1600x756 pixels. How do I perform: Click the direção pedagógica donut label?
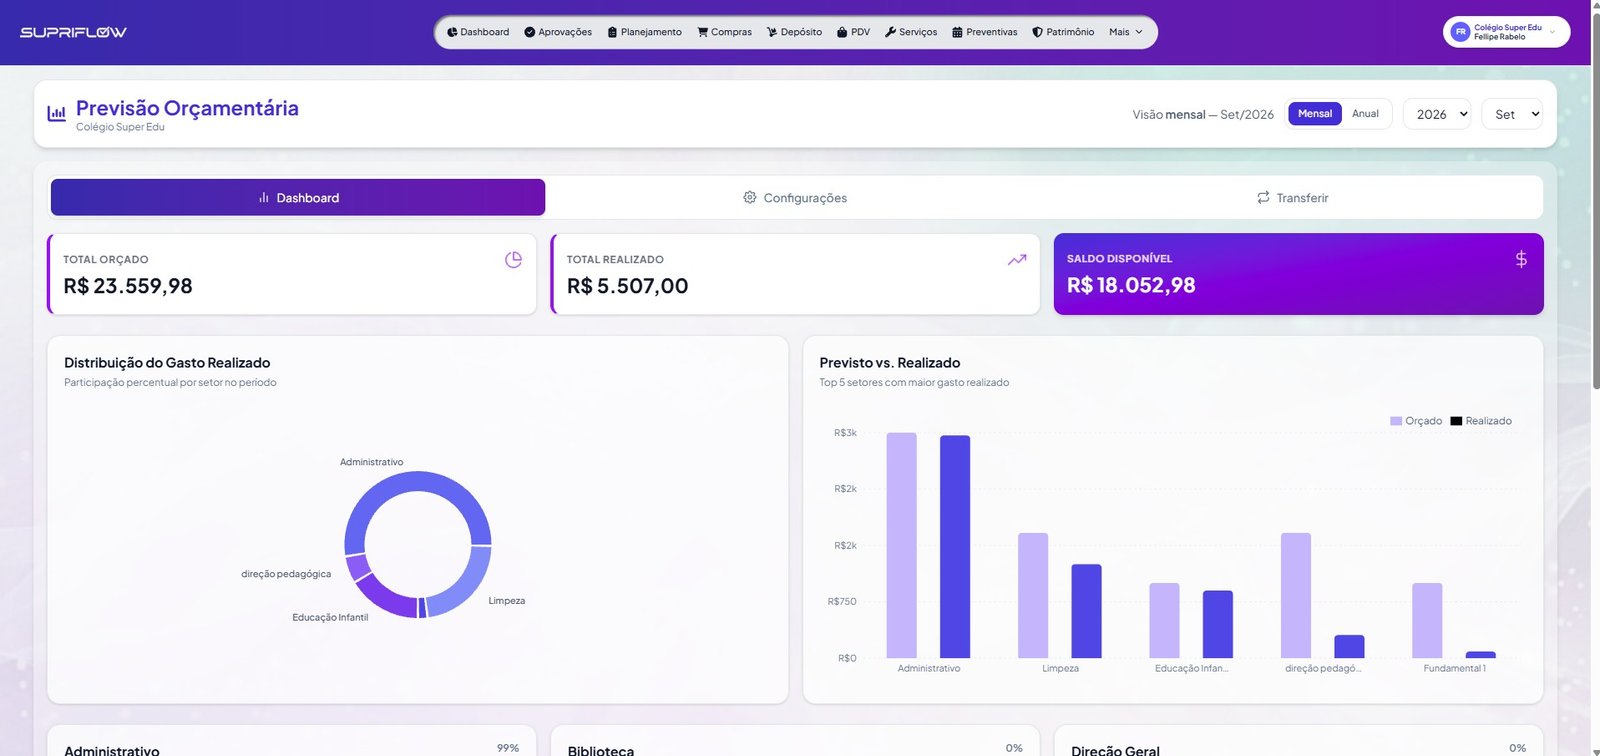pyautogui.click(x=286, y=574)
